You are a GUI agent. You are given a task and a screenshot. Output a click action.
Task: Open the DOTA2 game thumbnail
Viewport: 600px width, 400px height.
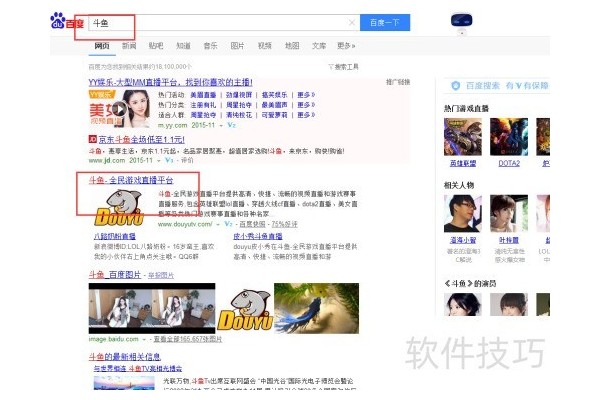click(509, 137)
